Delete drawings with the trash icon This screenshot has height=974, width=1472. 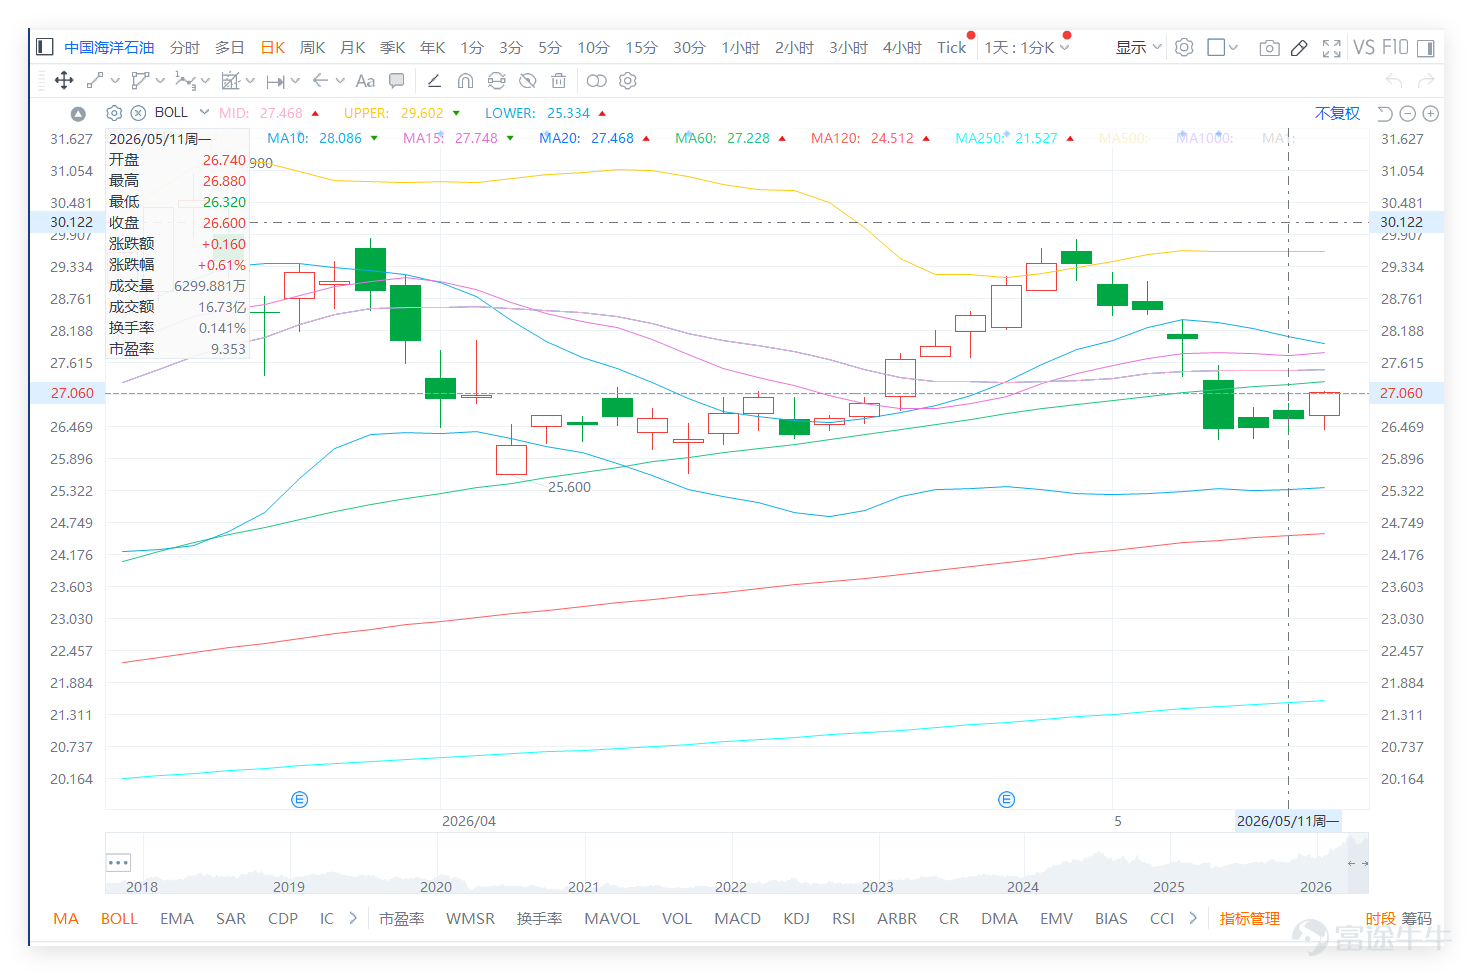click(559, 81)
